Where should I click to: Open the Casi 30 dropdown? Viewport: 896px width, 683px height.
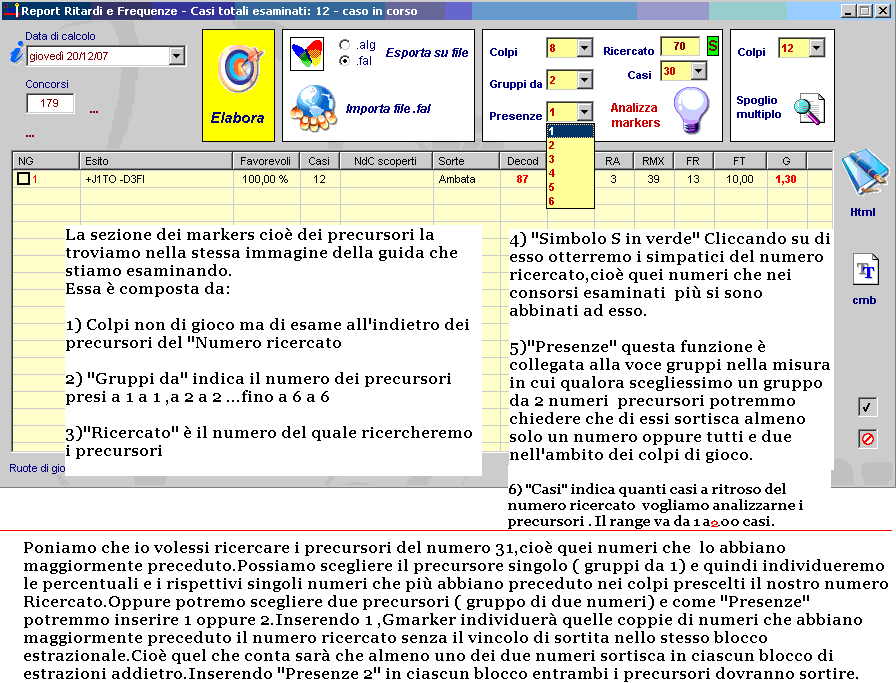point(698,71)
